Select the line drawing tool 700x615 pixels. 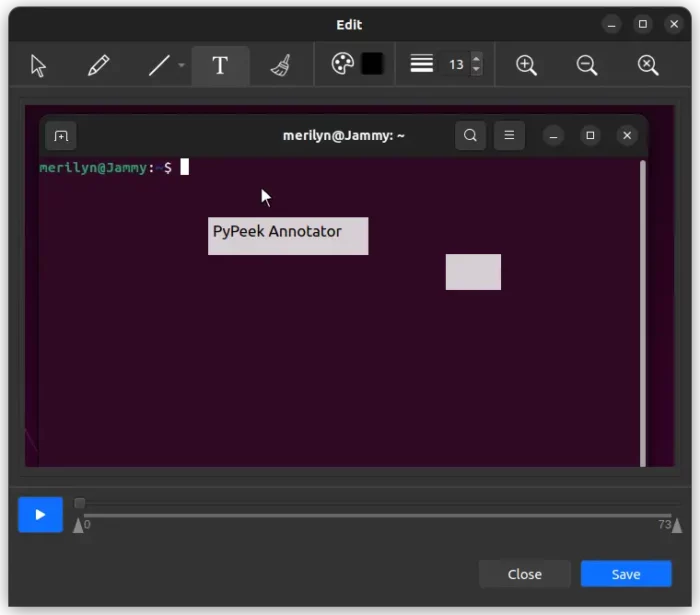(159, 65)
